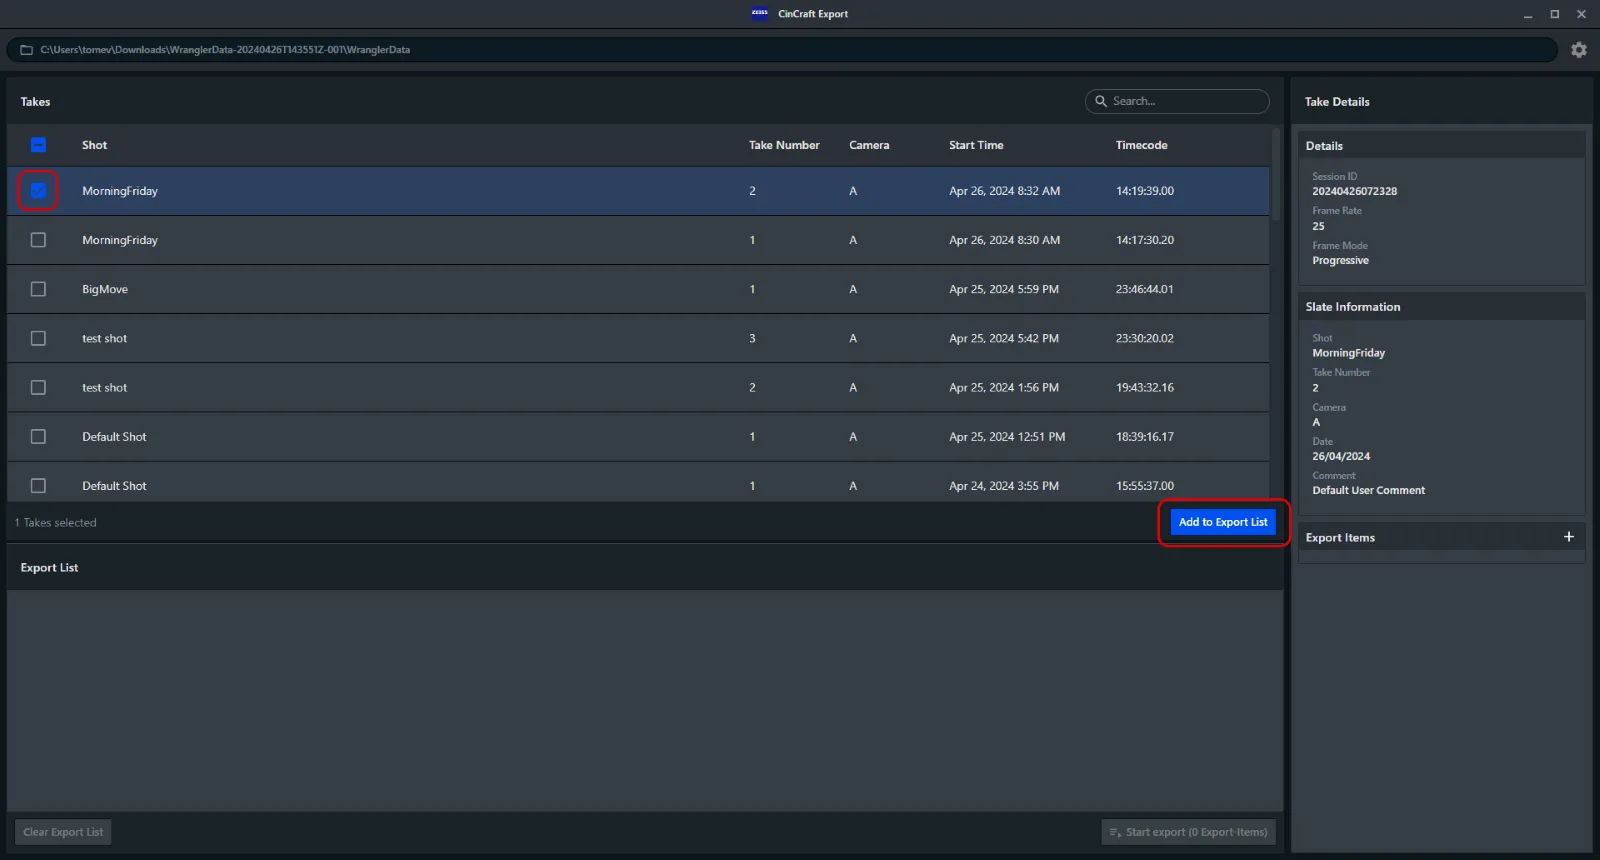Click timecode 14:17:30.20
The width and height of the screenshot is (1600, 860).
tap(1145, 240)
